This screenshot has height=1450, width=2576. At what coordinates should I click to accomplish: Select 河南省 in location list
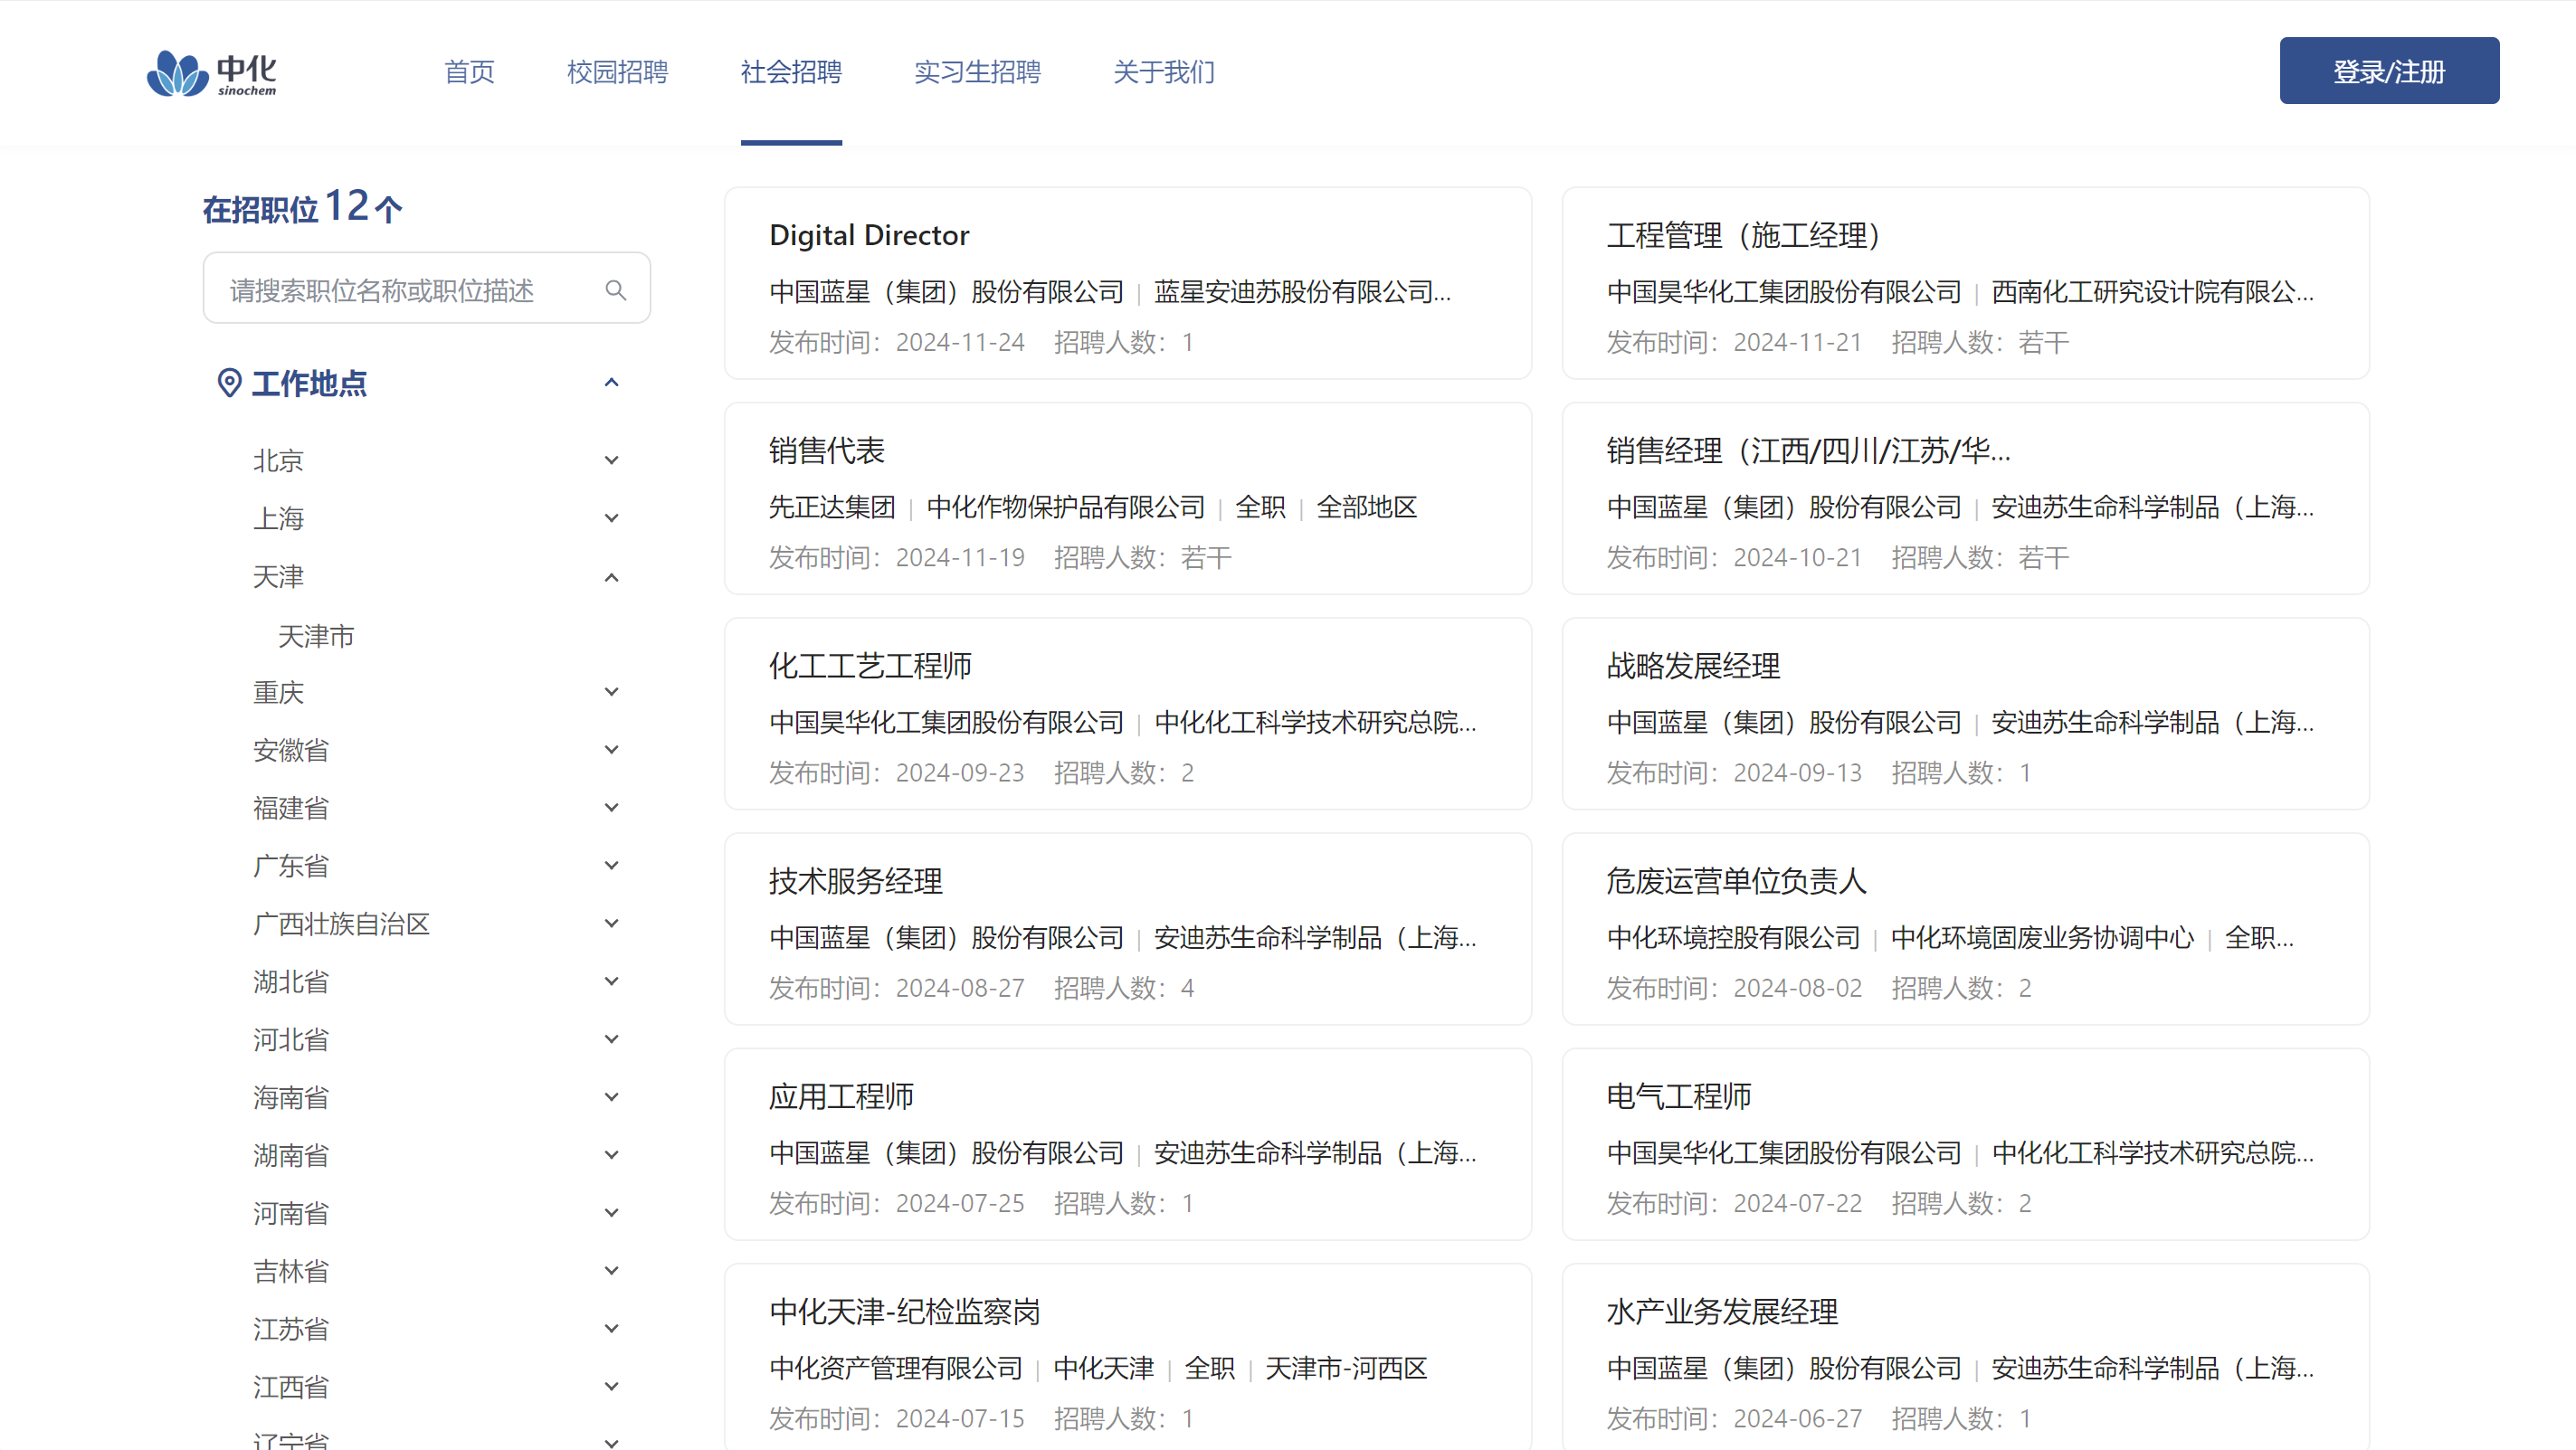coord(291,1213)
